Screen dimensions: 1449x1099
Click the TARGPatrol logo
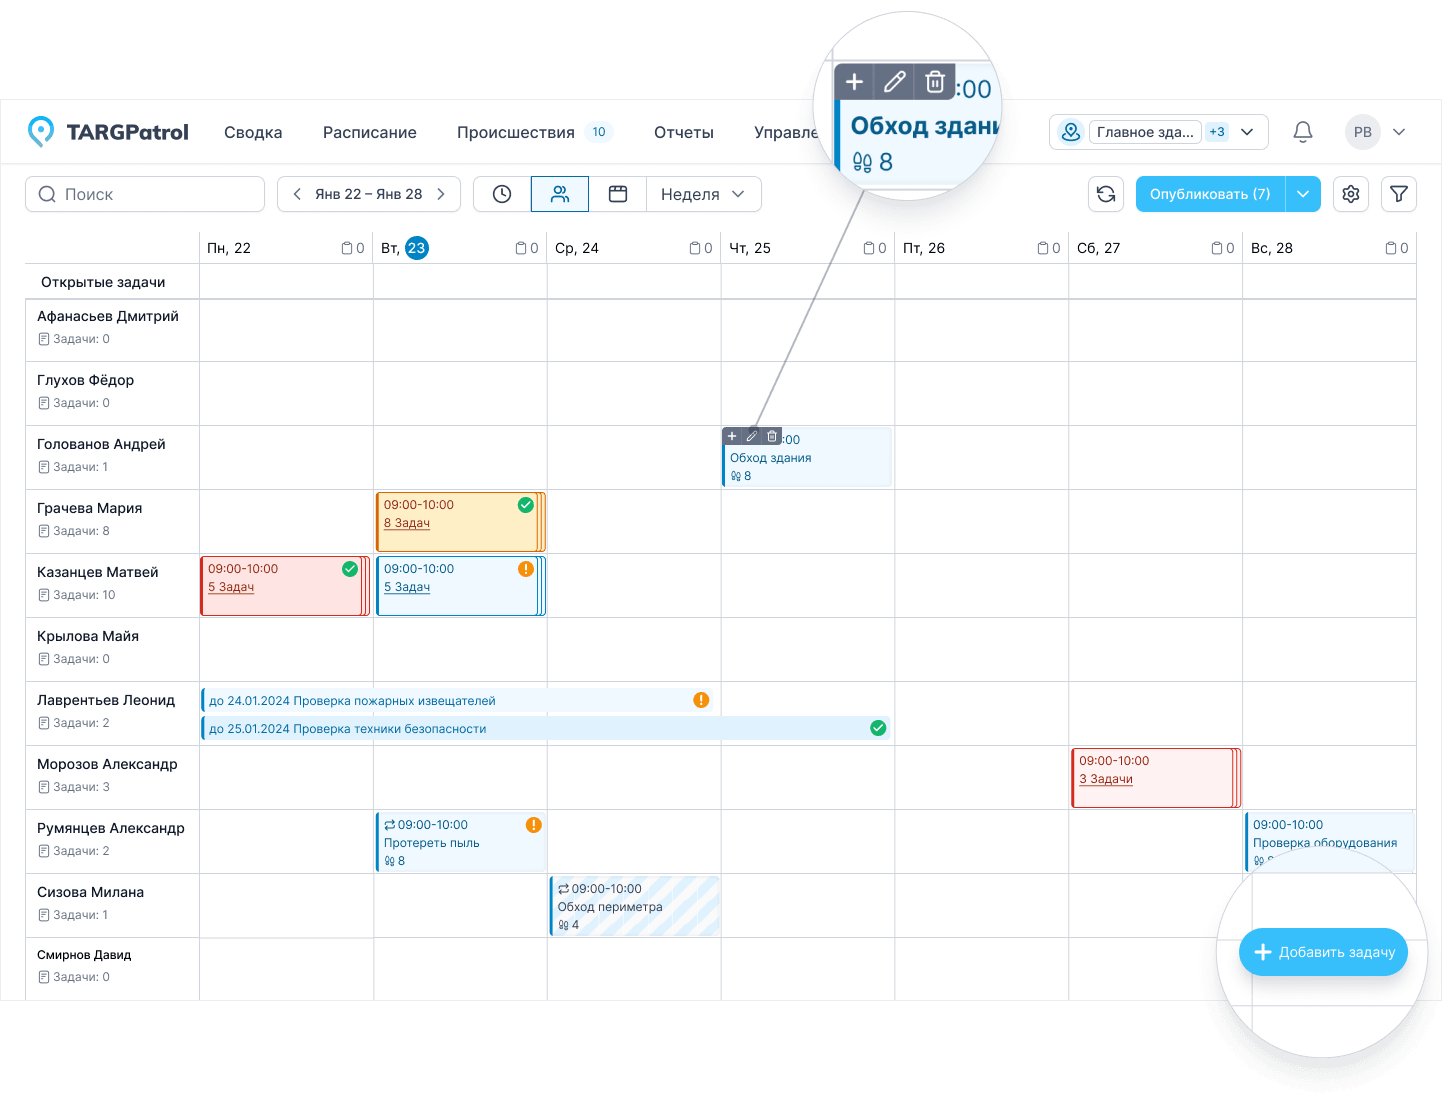tap(108, 132)
